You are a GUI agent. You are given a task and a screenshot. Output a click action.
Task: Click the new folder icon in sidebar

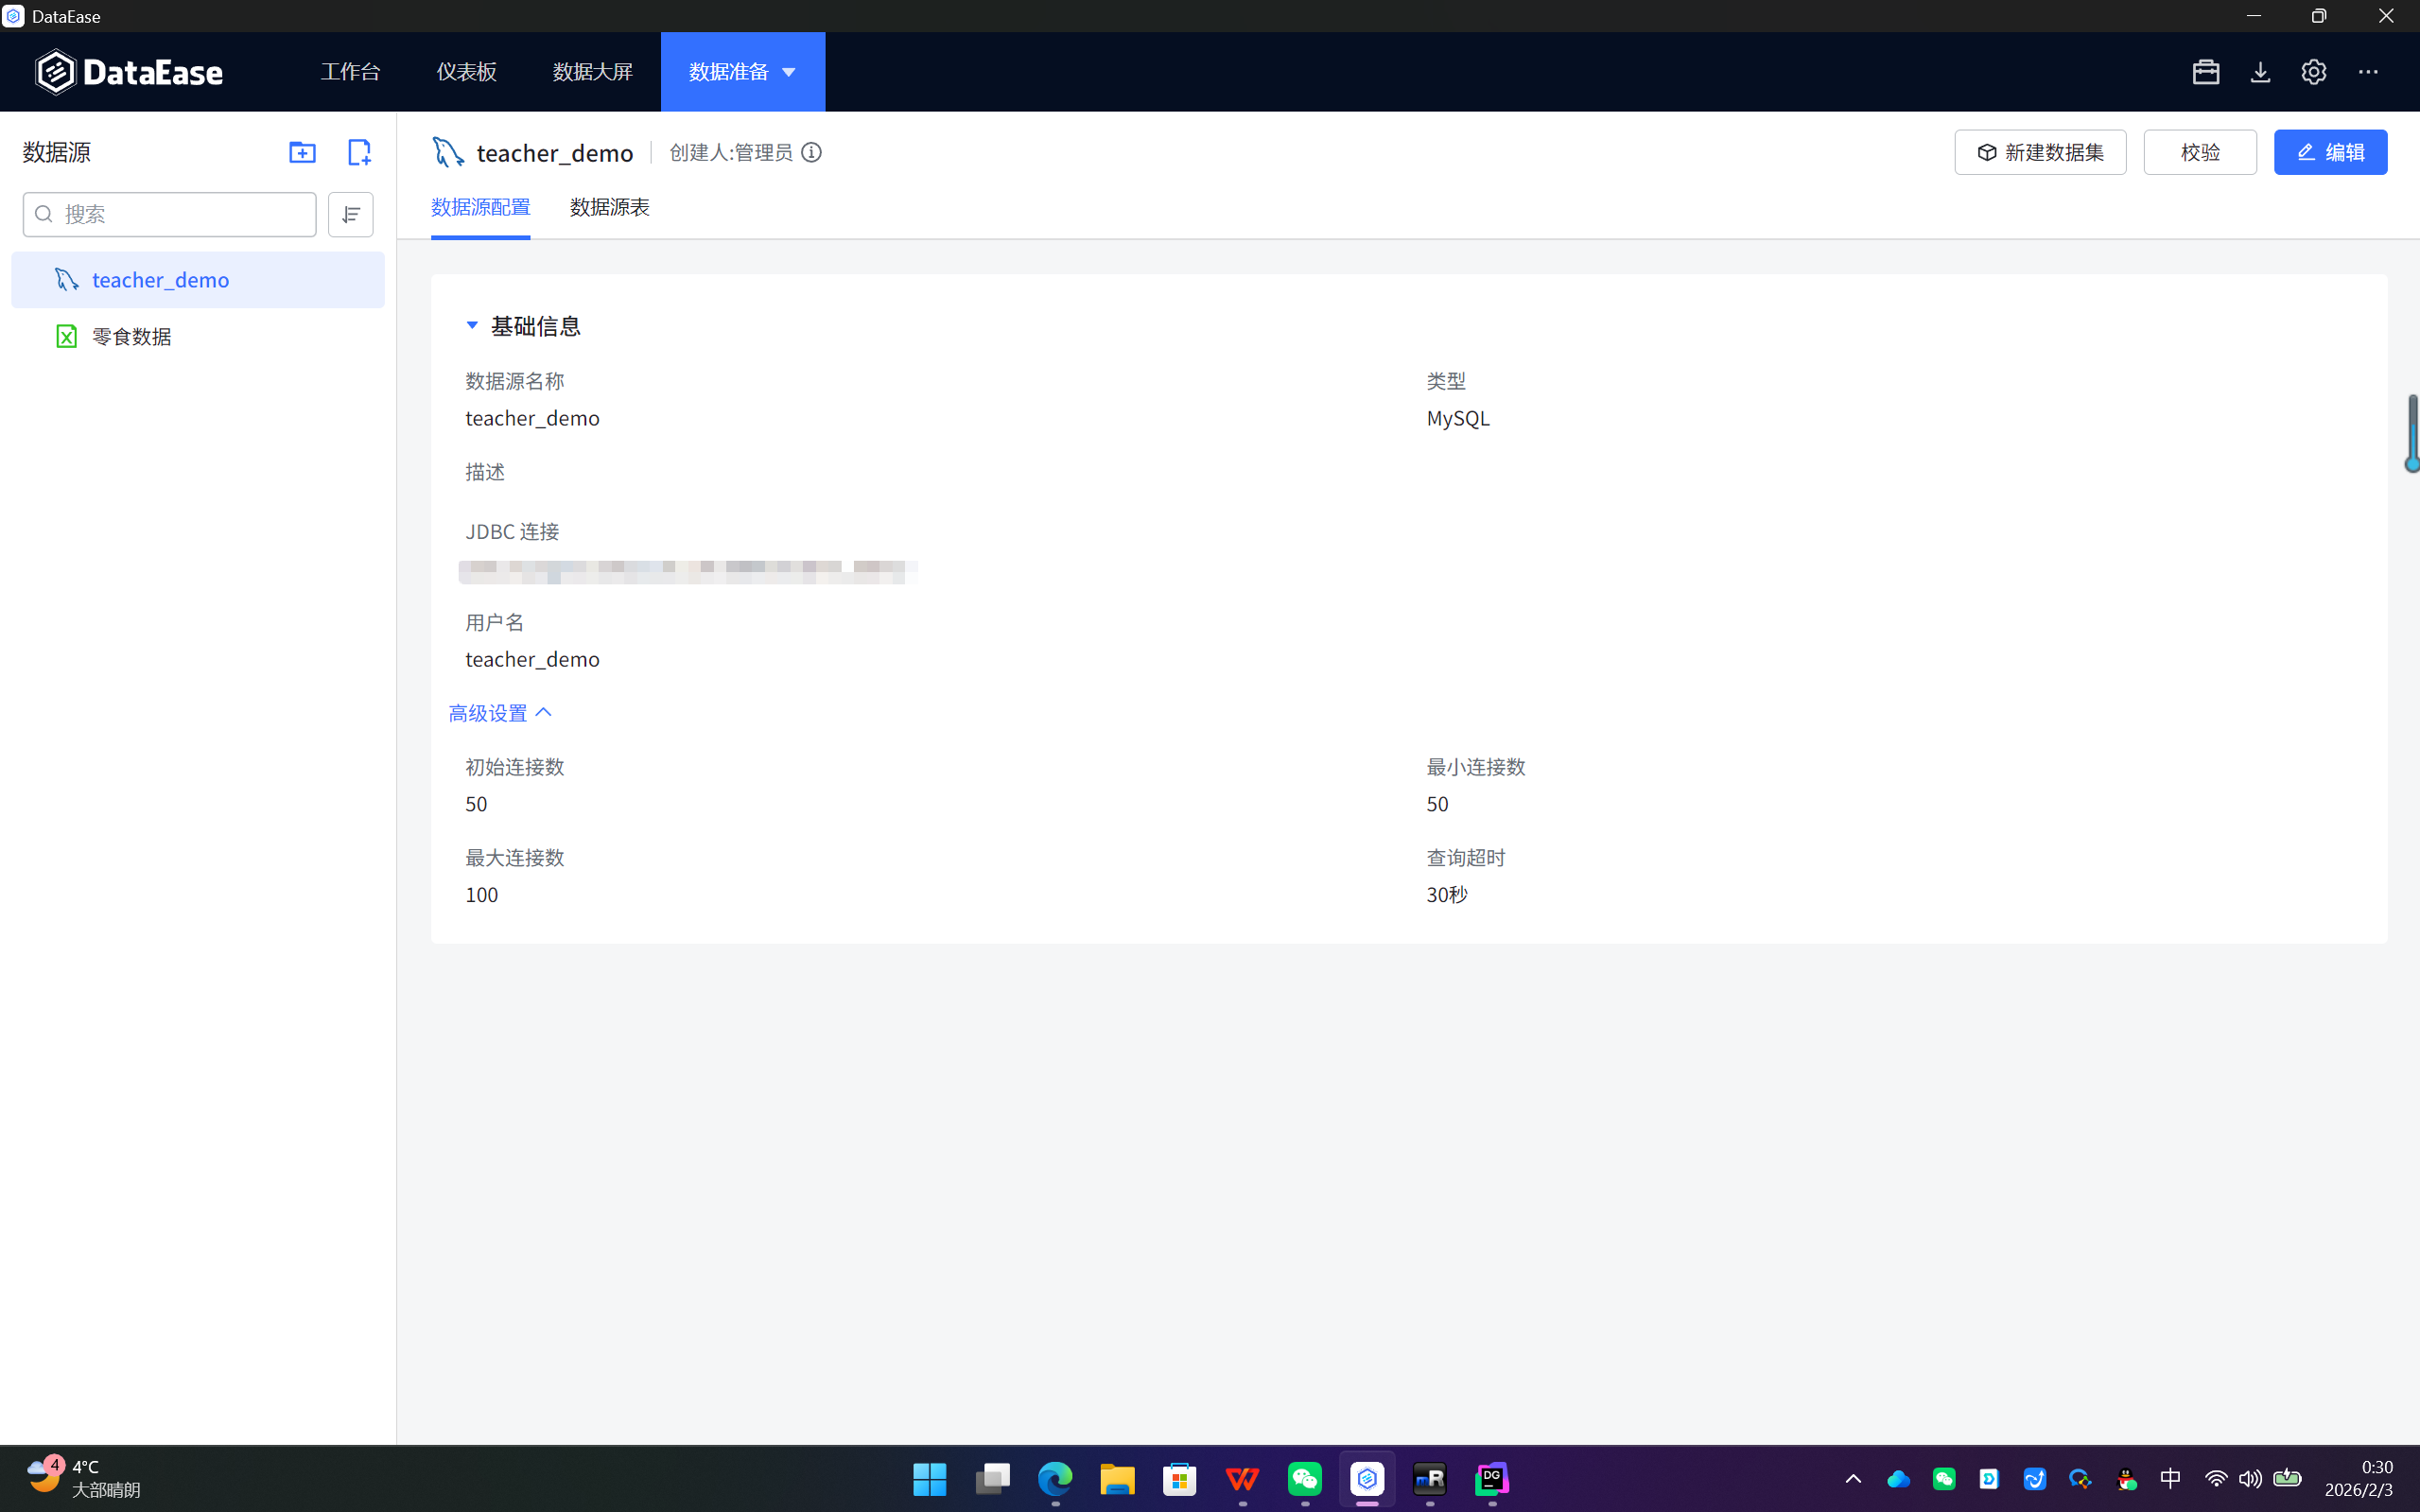(x=302, y=152)
